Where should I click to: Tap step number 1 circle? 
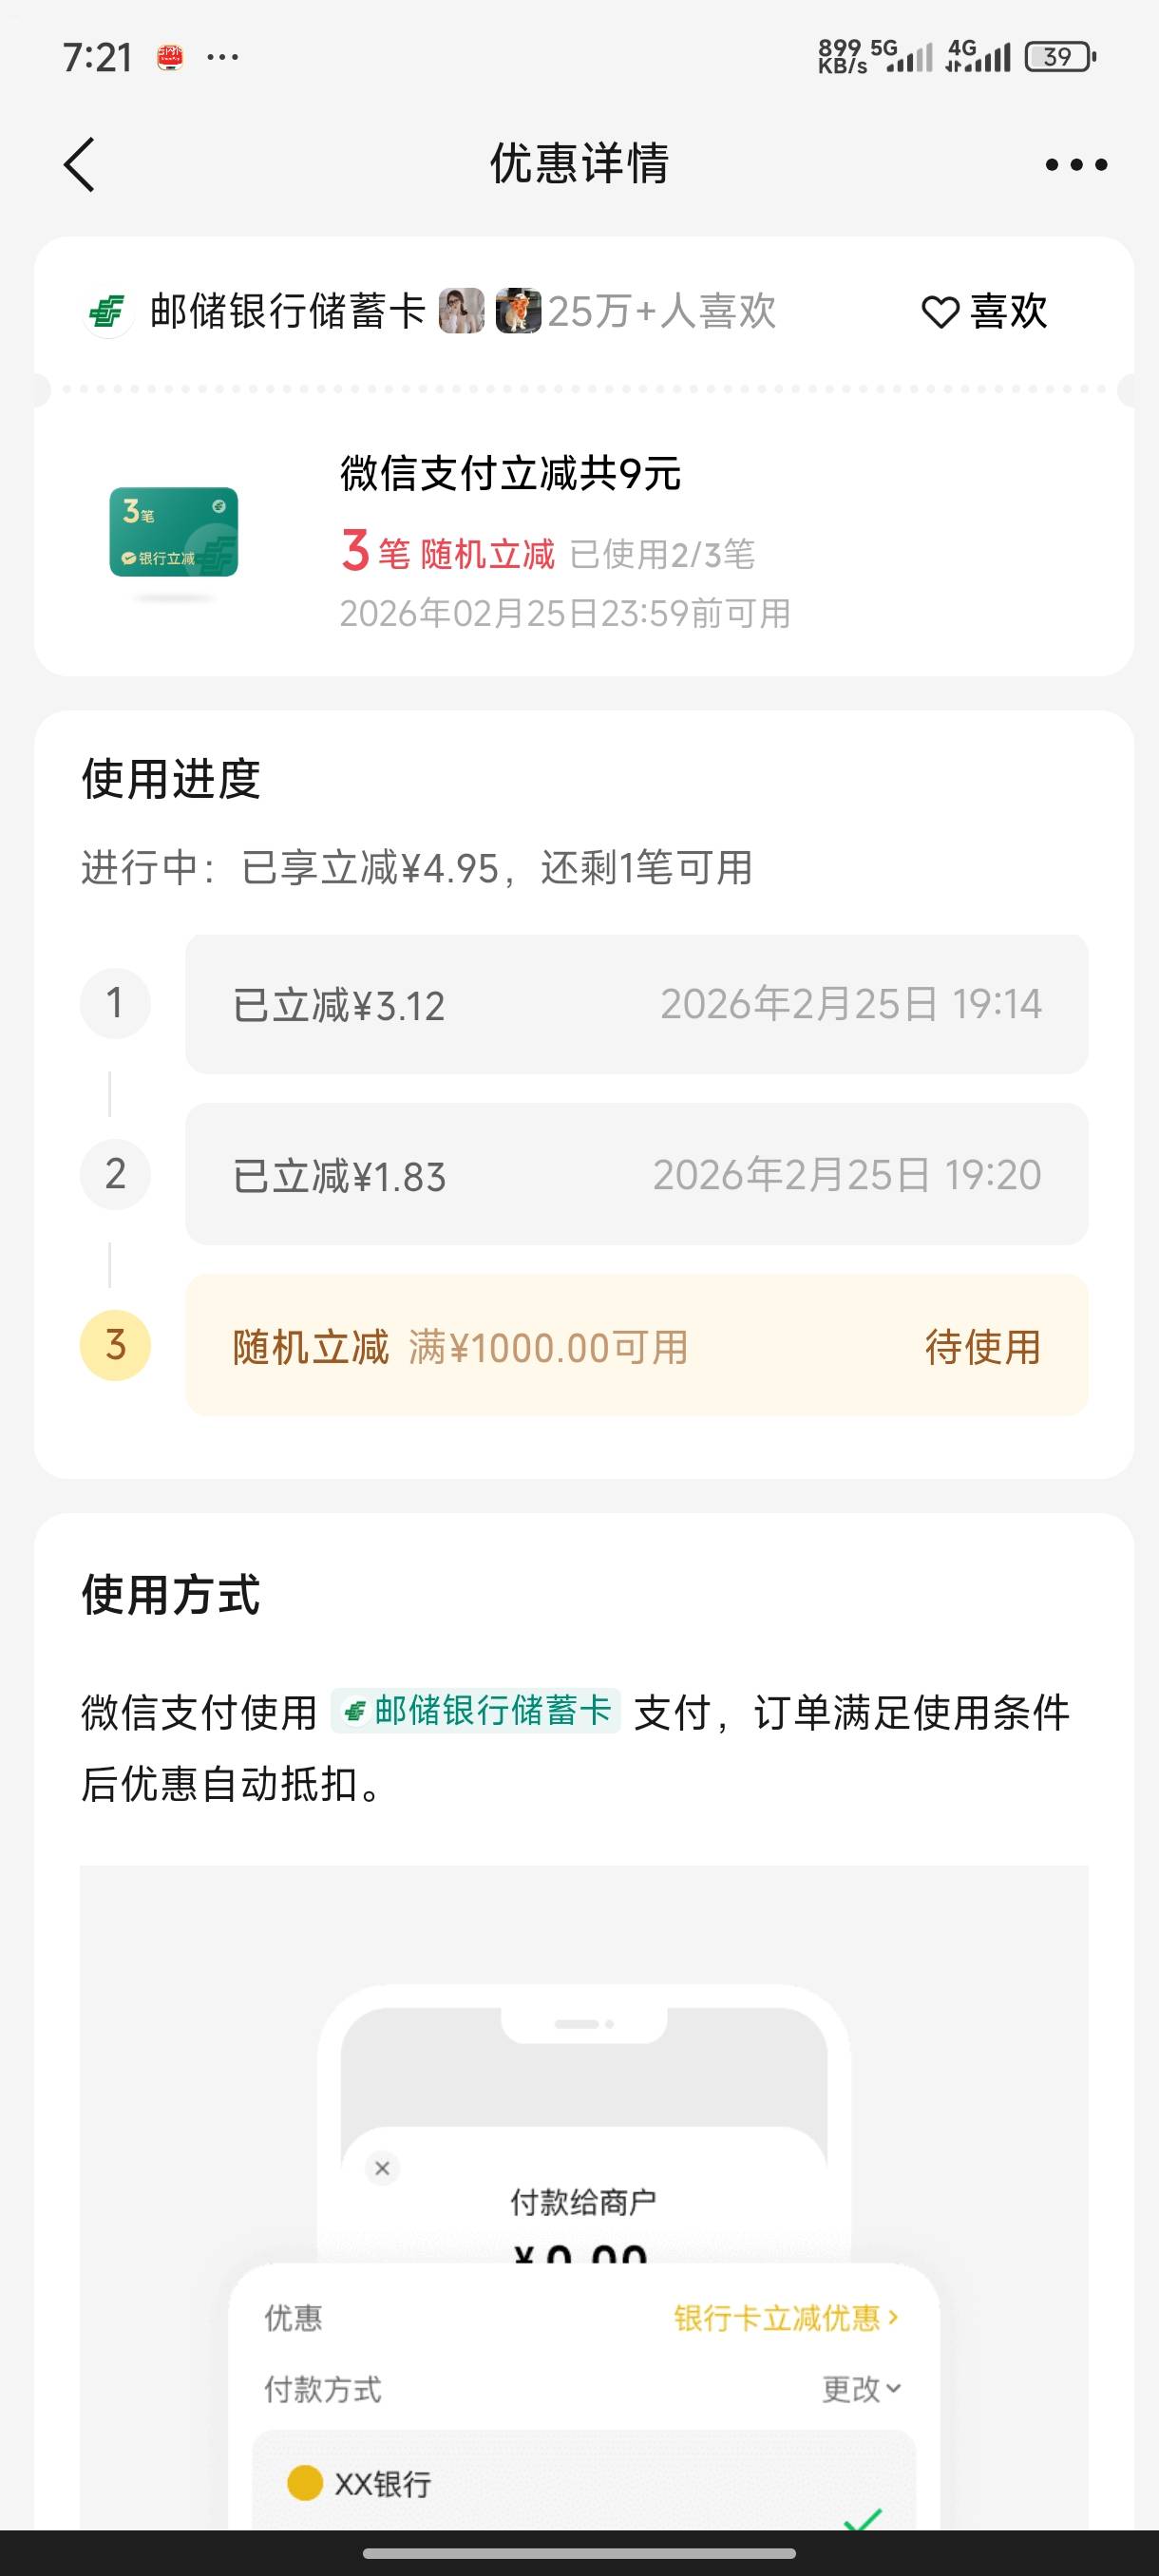(115, 1003)
